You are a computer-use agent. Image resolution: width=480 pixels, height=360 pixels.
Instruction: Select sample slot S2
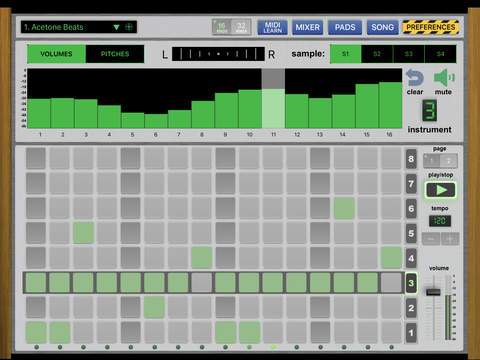[x=377, y=54]
